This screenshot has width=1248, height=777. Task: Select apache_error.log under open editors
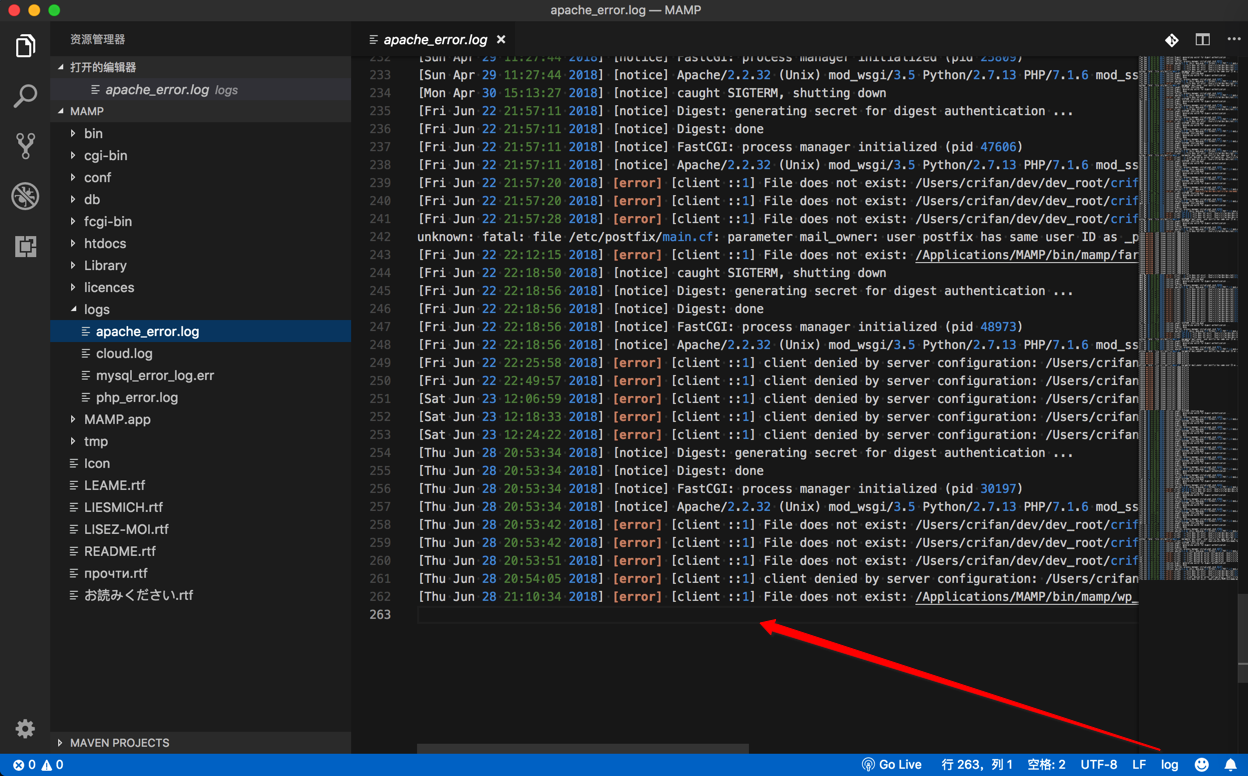click(x=200, y=89)
